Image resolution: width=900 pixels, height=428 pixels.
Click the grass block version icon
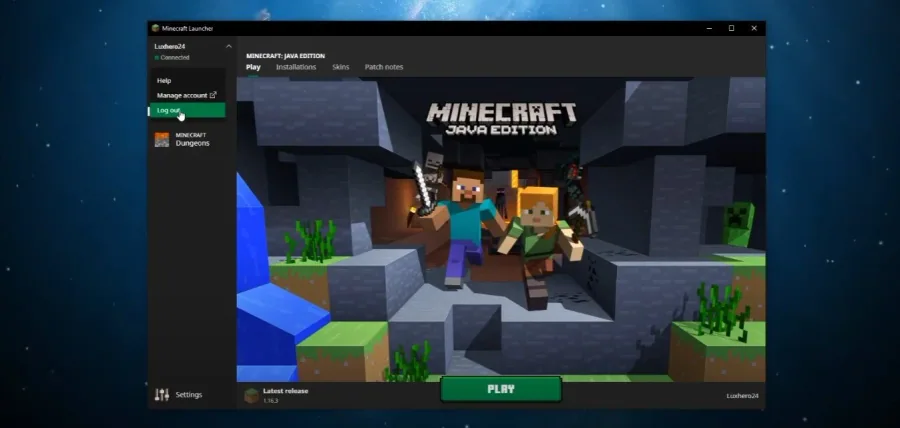tap(252, 395)
